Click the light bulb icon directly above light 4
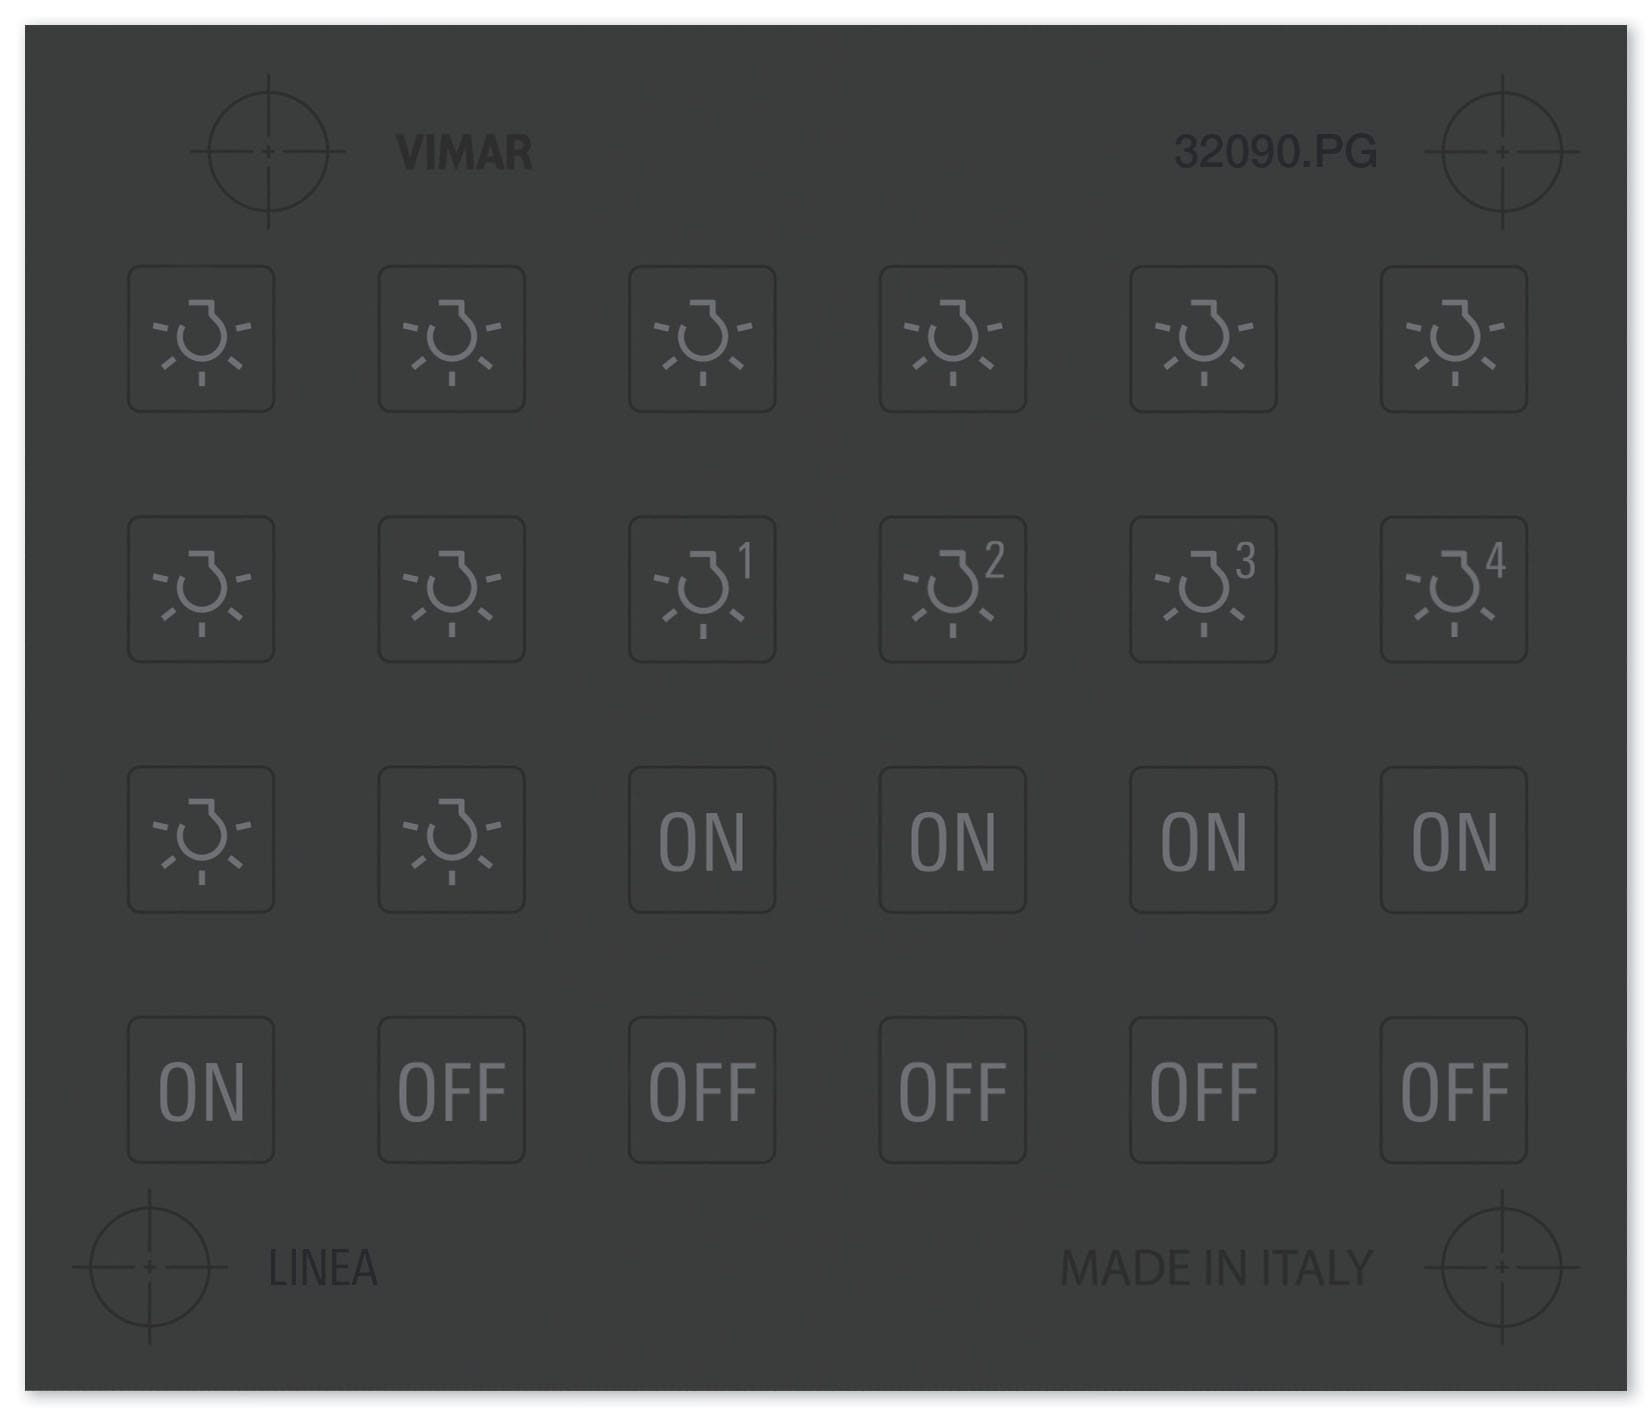Screen dimensions: 1652x1416 1453,339
